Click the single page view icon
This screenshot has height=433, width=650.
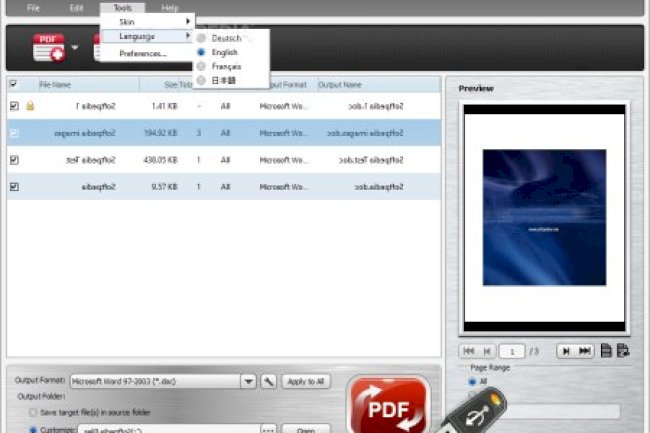pos(606,351)
